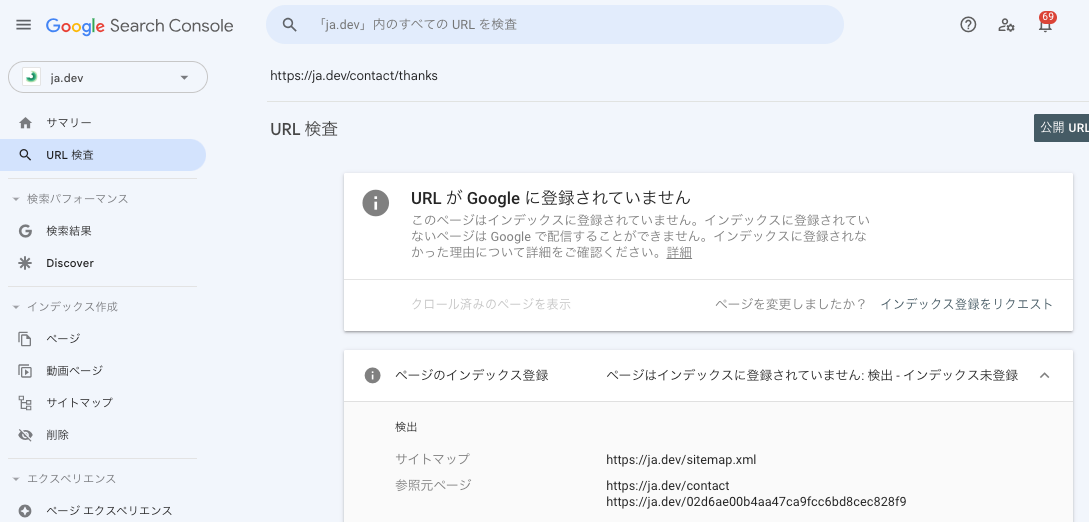Image resolution: width=1089 pixels, height=522 pixels.
Task: Click インデックス登録をリクエスト button
Action: pyautogui.click(x=966, y=304)
